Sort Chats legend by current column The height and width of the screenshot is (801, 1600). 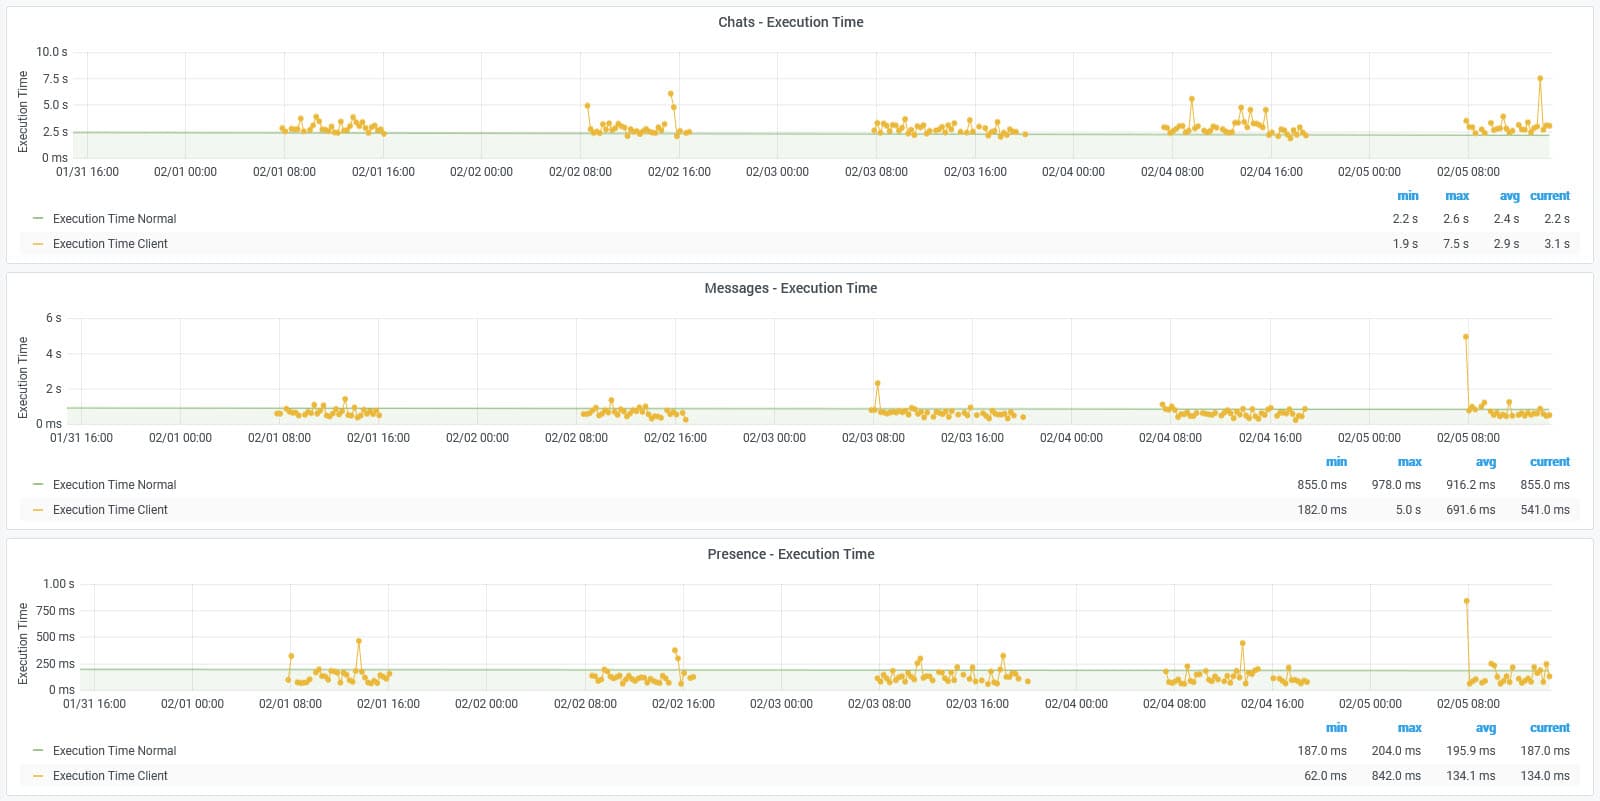pyautogui.click(x=1549, y=196)
